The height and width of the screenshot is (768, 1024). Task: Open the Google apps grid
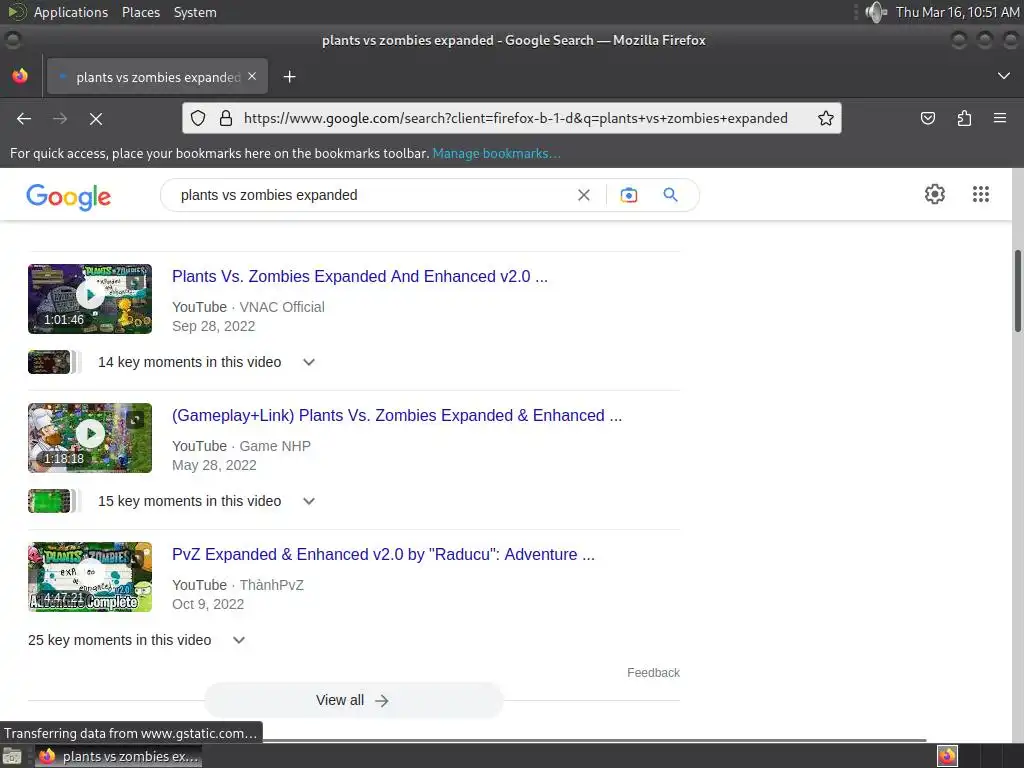[980, 194]
